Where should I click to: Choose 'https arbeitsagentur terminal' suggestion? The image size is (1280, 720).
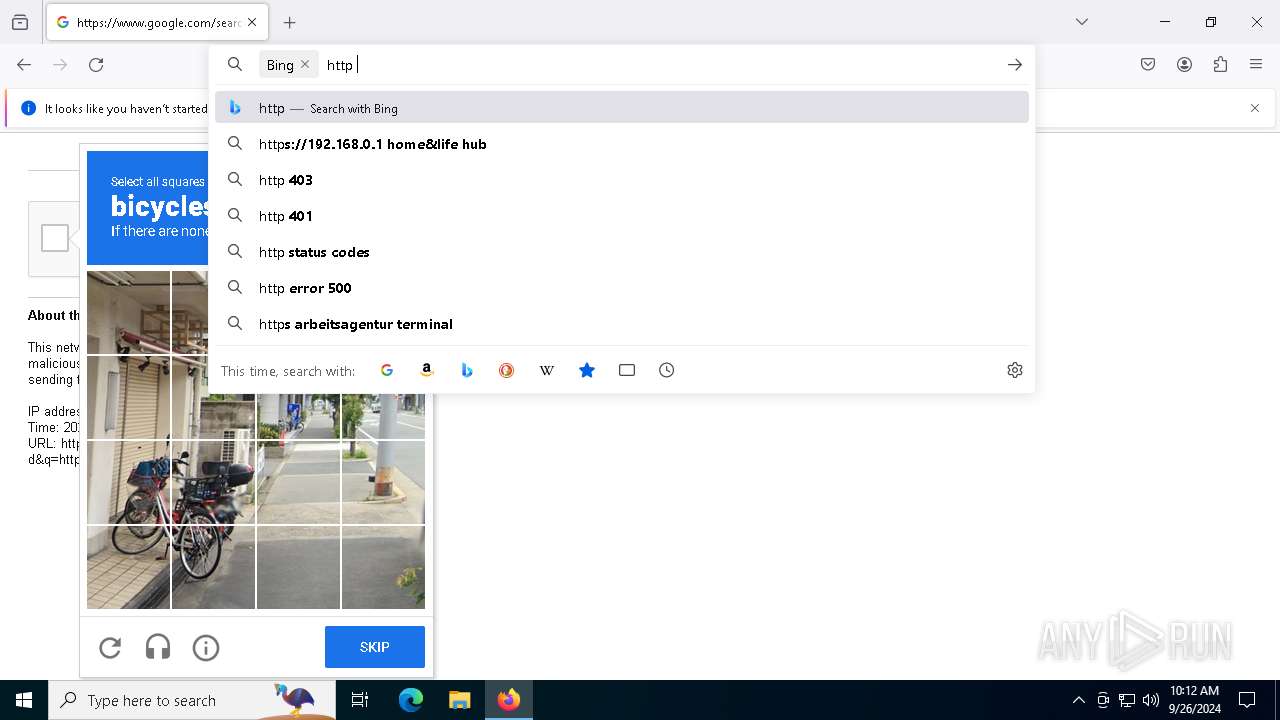(x=622, y=324)
